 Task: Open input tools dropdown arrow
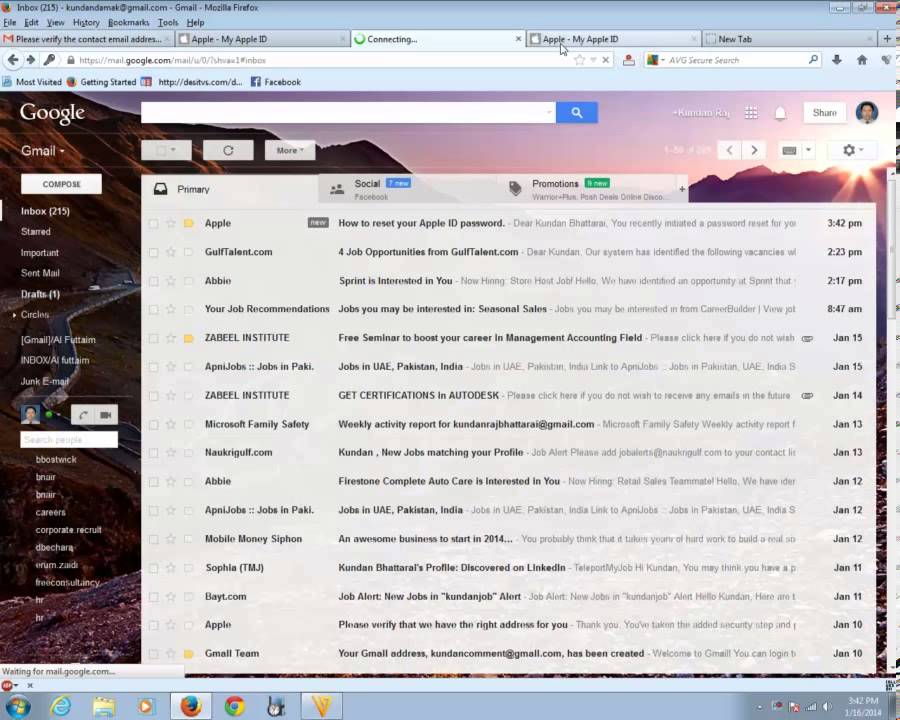coord(808,150)
